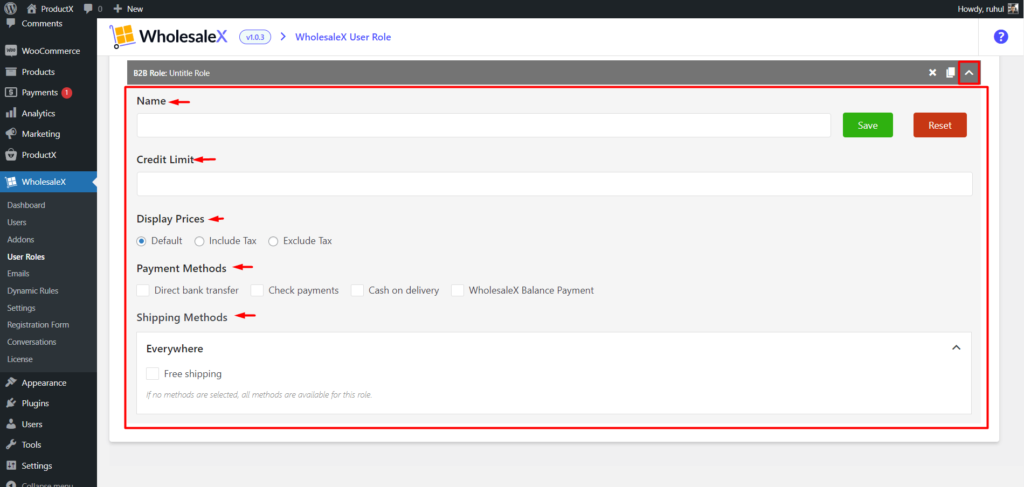1024x487 pixels.
Task: Save the user role
Action: (x=867, y=125)
